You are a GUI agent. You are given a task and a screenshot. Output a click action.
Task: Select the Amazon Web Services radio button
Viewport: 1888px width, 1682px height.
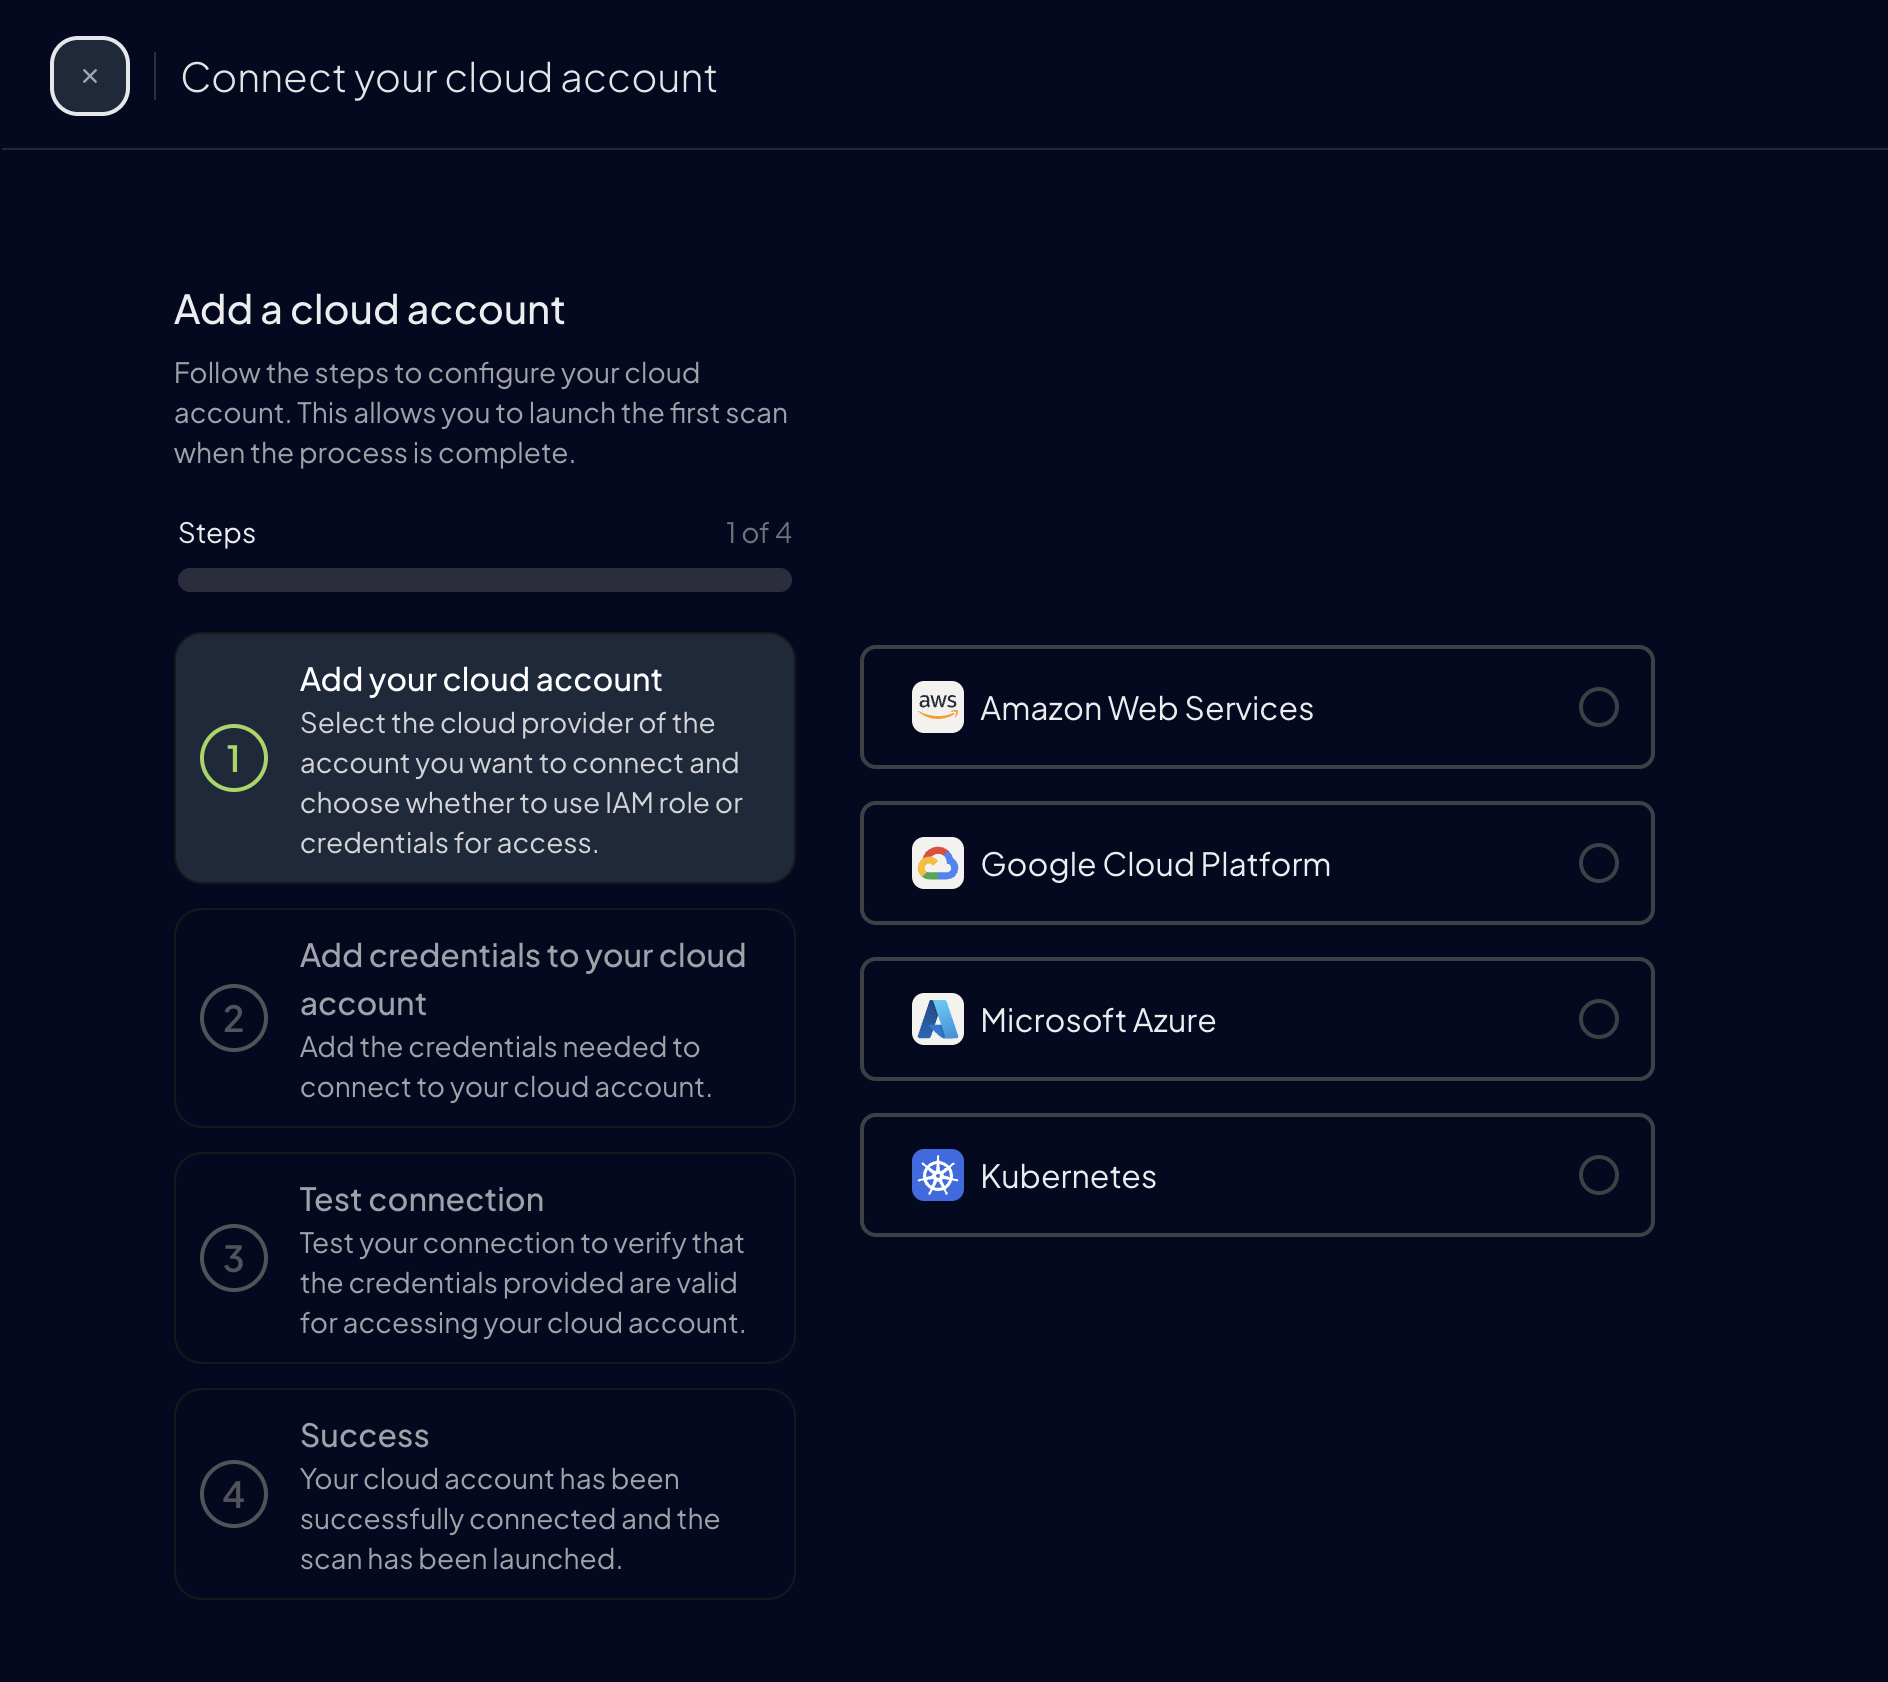pyautogui.click(x=1598, y=707)
